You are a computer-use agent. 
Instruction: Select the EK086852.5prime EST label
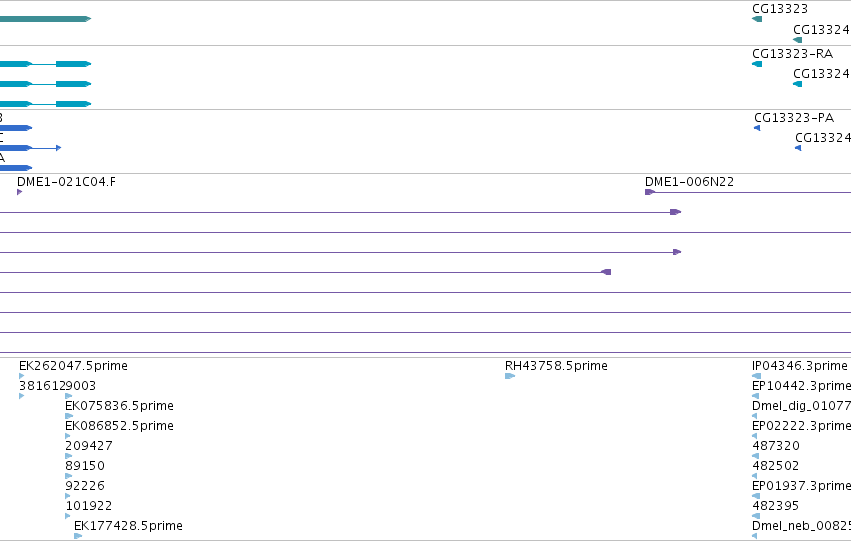coord(119,426)
